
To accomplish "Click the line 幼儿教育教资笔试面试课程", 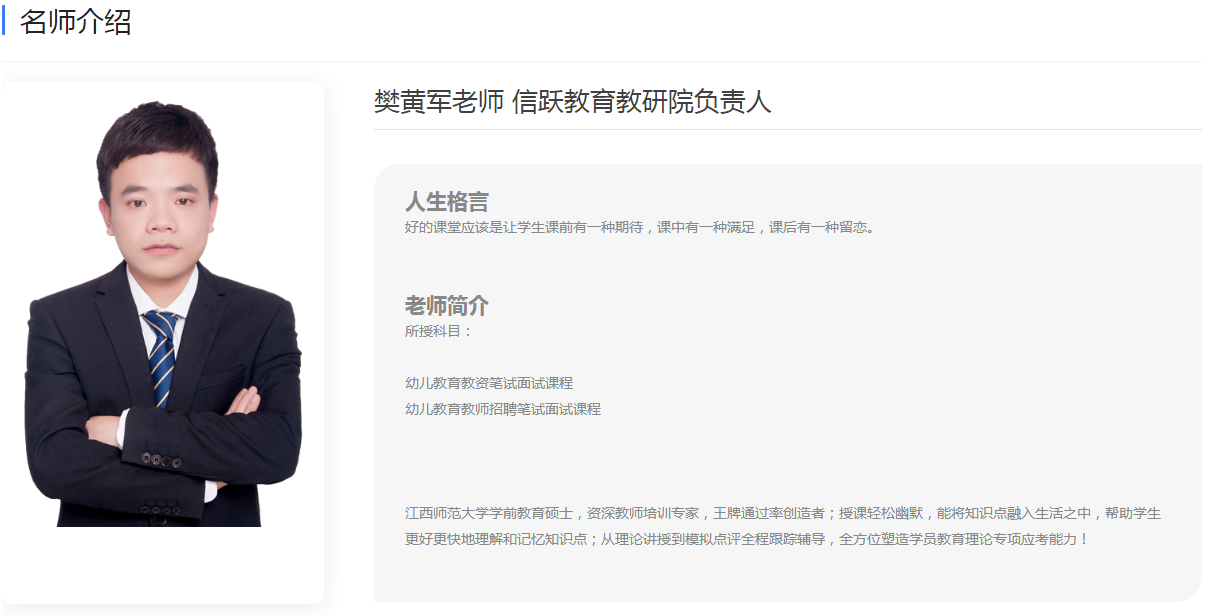I will pyautogui.click(x=489, y=383).
